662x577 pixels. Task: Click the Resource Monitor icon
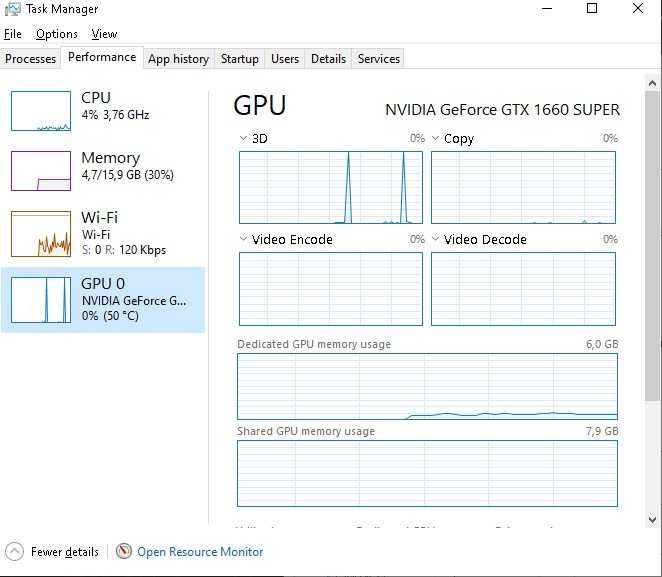point(124,551)
